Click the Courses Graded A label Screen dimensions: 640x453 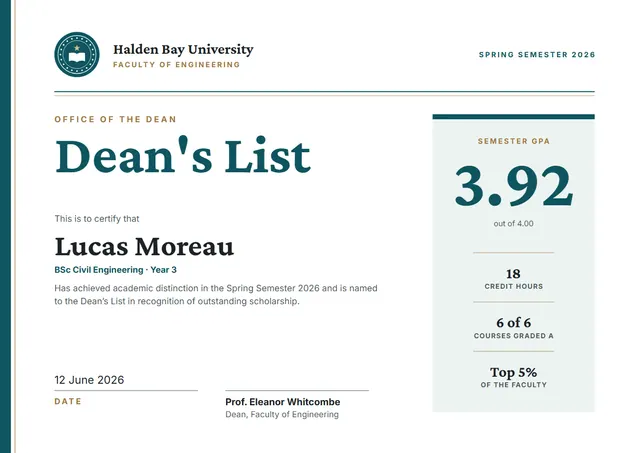point(513,336)
